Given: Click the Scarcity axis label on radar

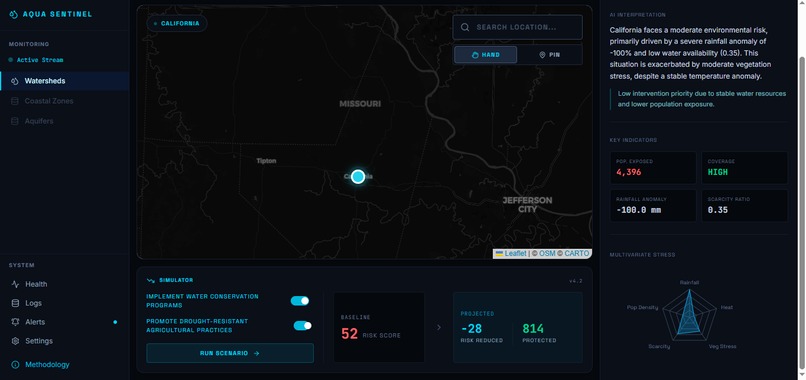Looking at the screenshot, I should point(659,346).
